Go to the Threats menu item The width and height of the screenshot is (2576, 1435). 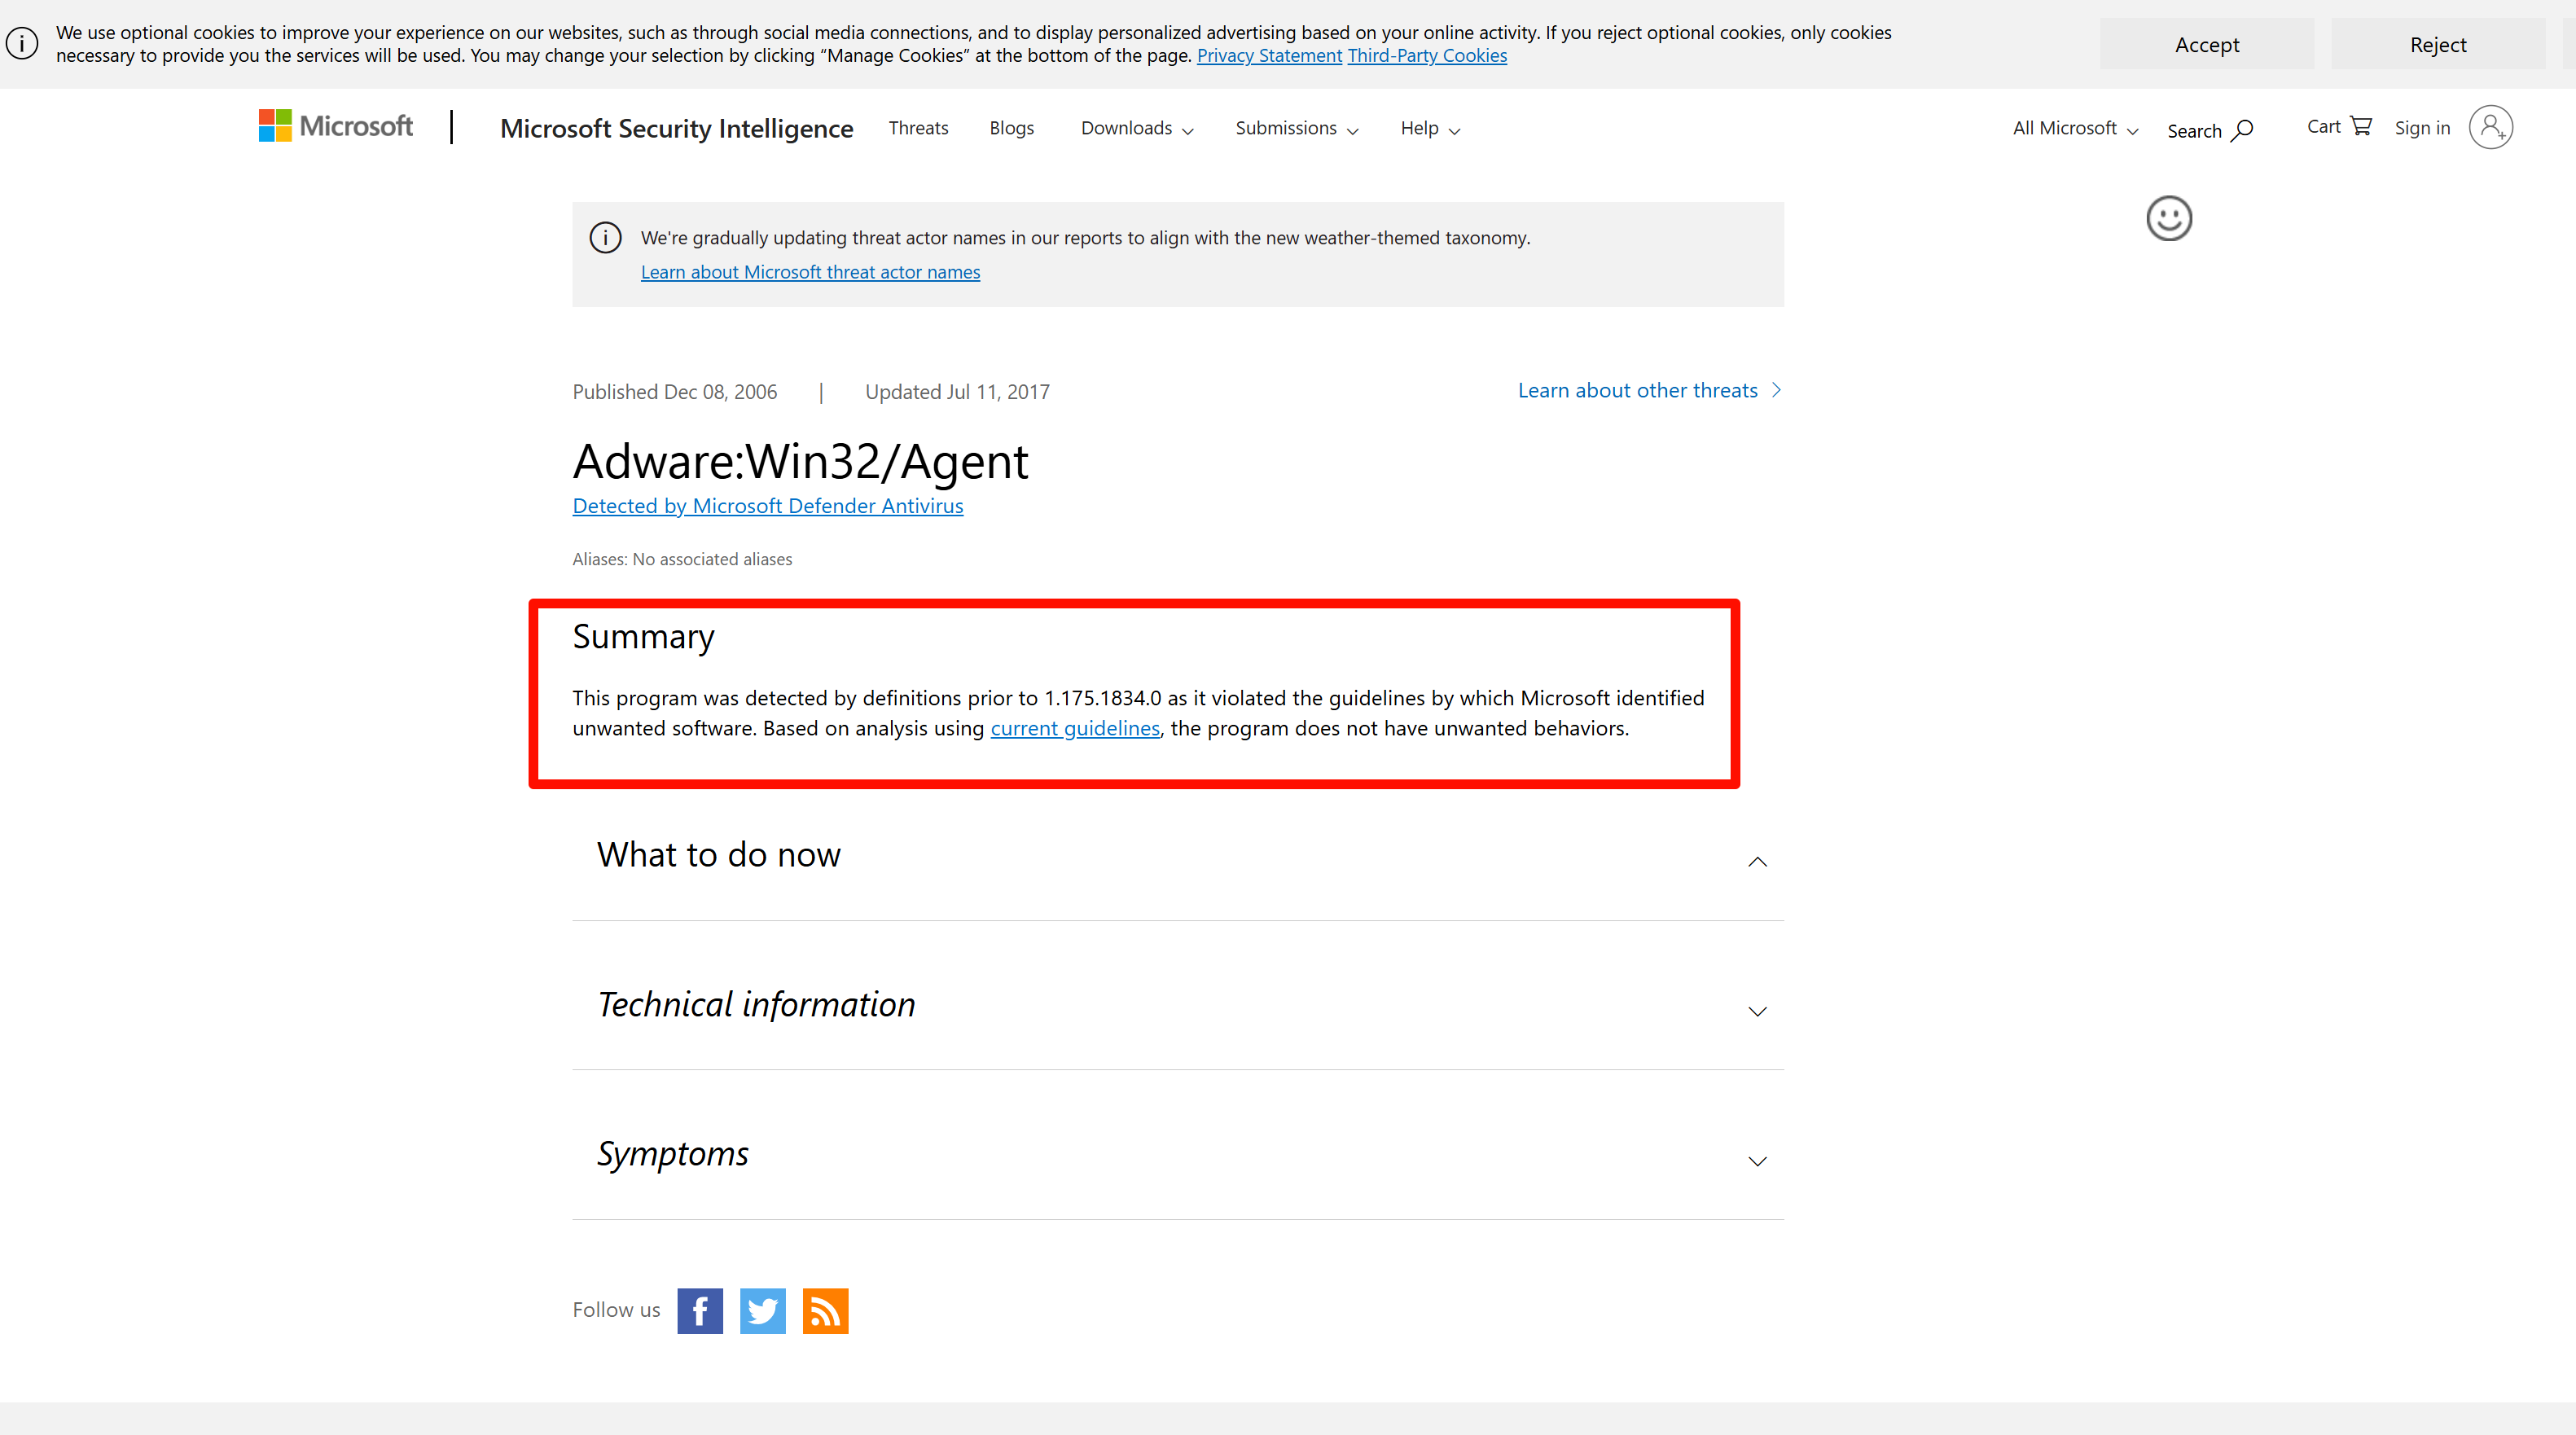click(918, 128)
